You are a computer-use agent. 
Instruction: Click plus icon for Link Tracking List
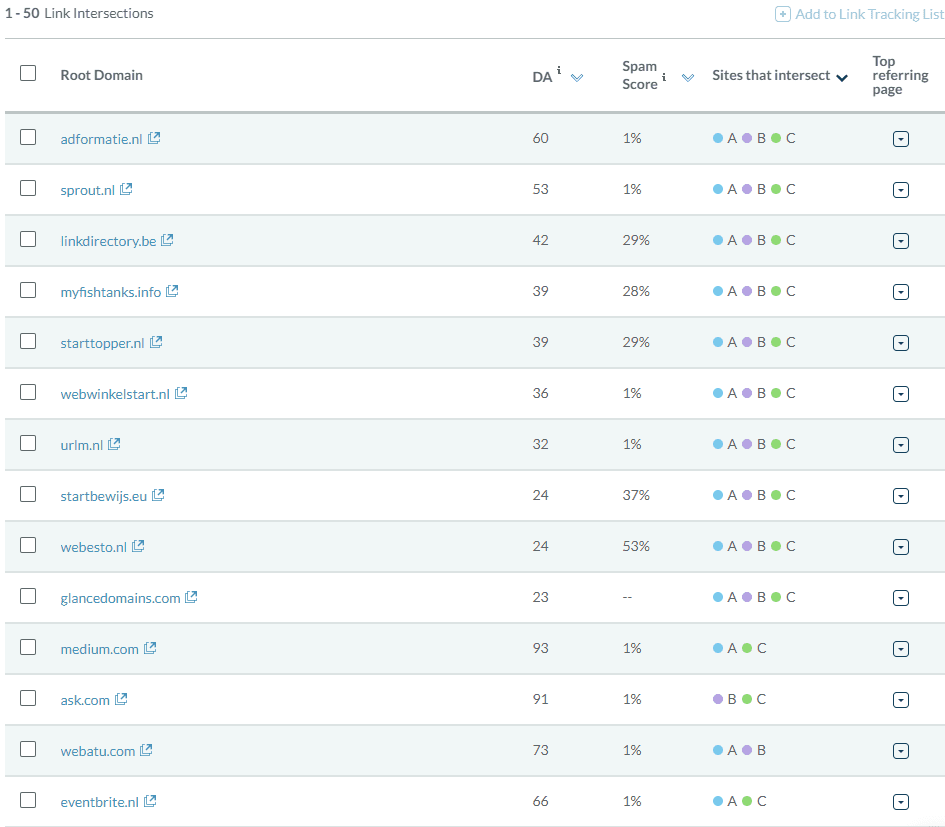782,14
